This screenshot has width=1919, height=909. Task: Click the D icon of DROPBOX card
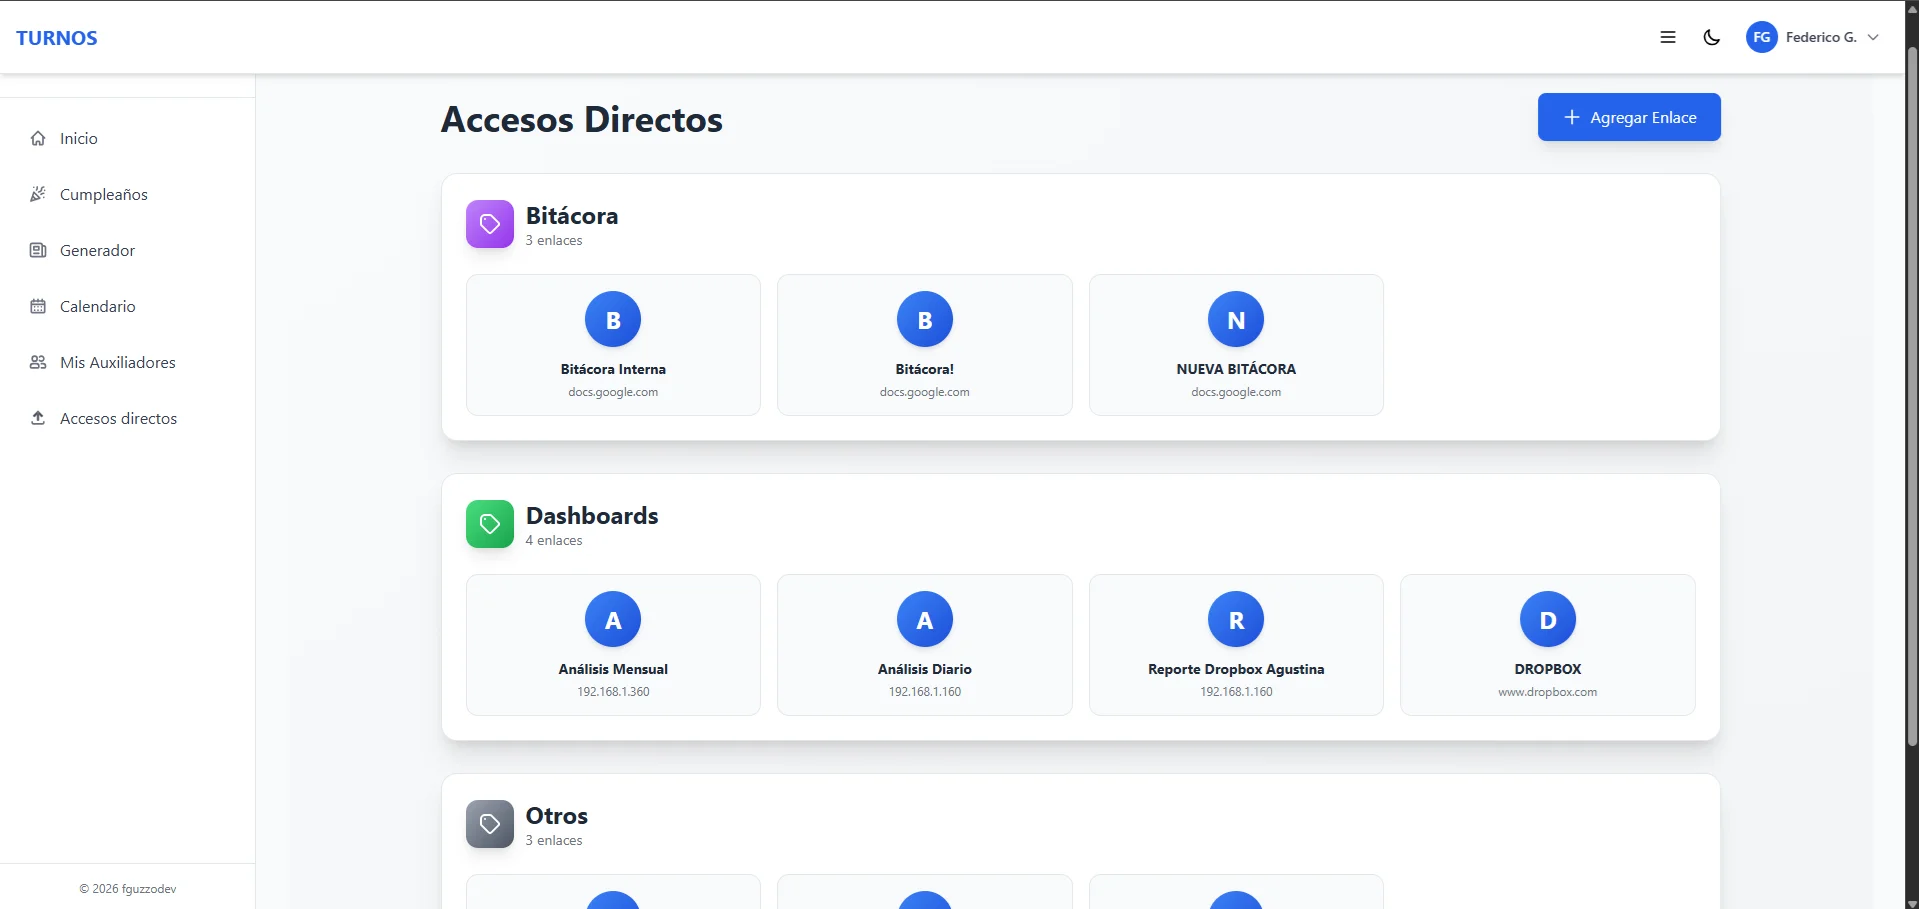[x=1548, y=619]
